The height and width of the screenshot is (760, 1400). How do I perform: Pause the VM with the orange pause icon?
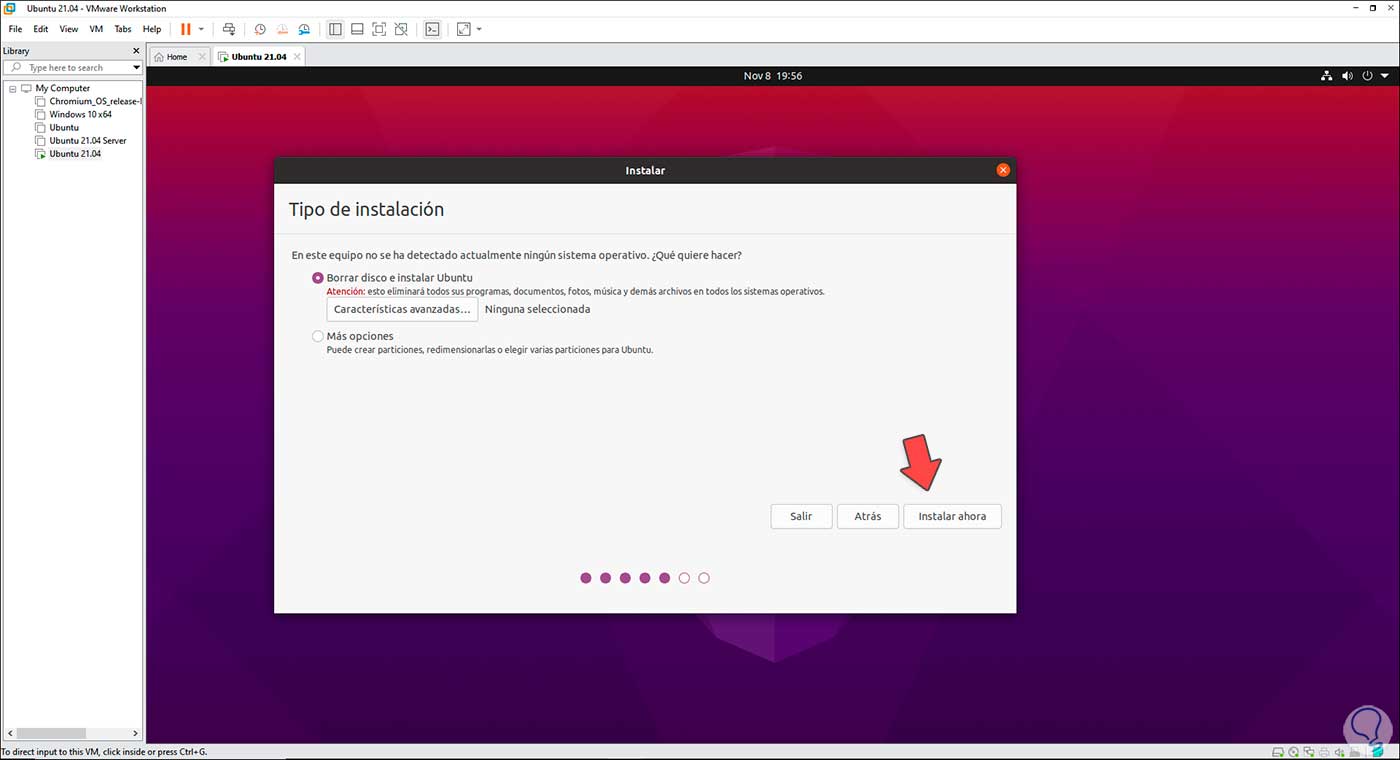point(185,29)
